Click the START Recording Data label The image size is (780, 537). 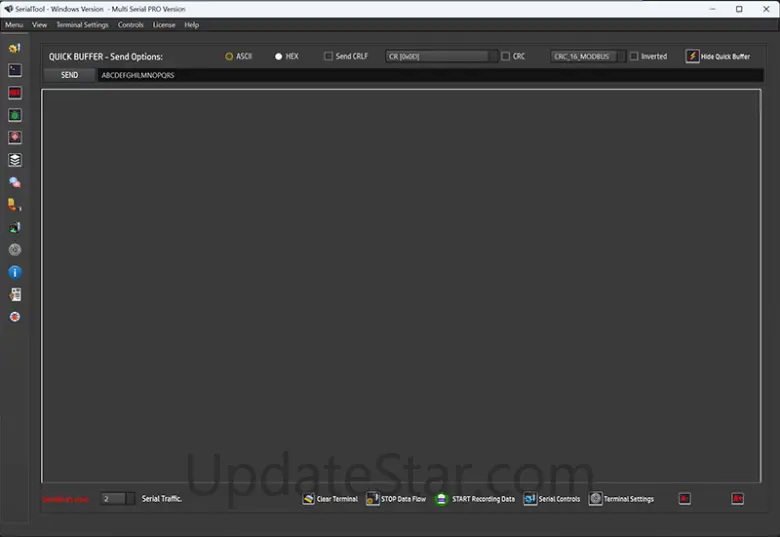pyautogui.click(x=483, y=499)
